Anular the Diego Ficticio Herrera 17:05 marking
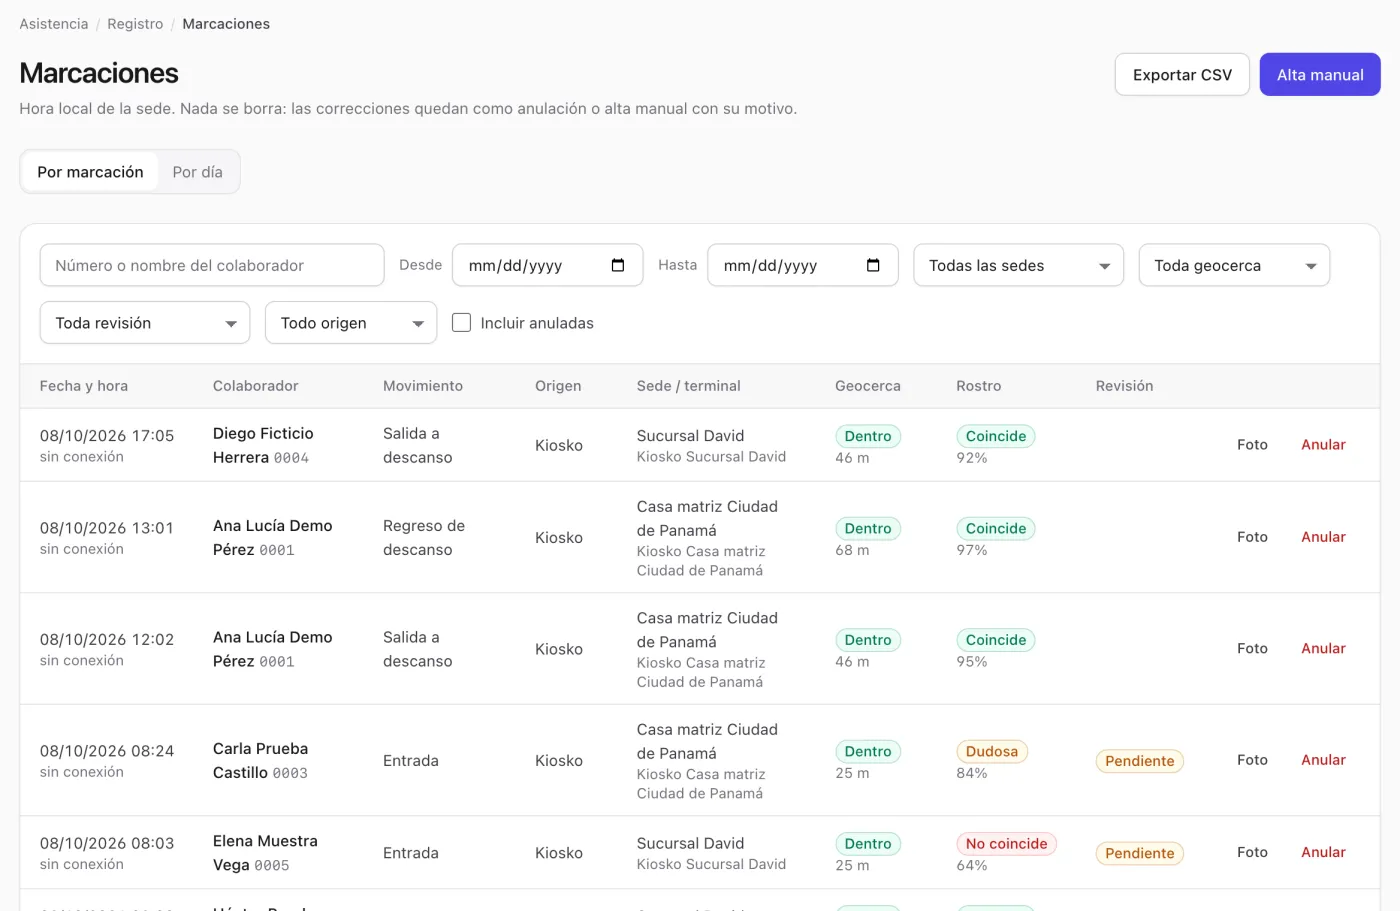This screenshot has width=1400, height=911. coord(1323,445)
